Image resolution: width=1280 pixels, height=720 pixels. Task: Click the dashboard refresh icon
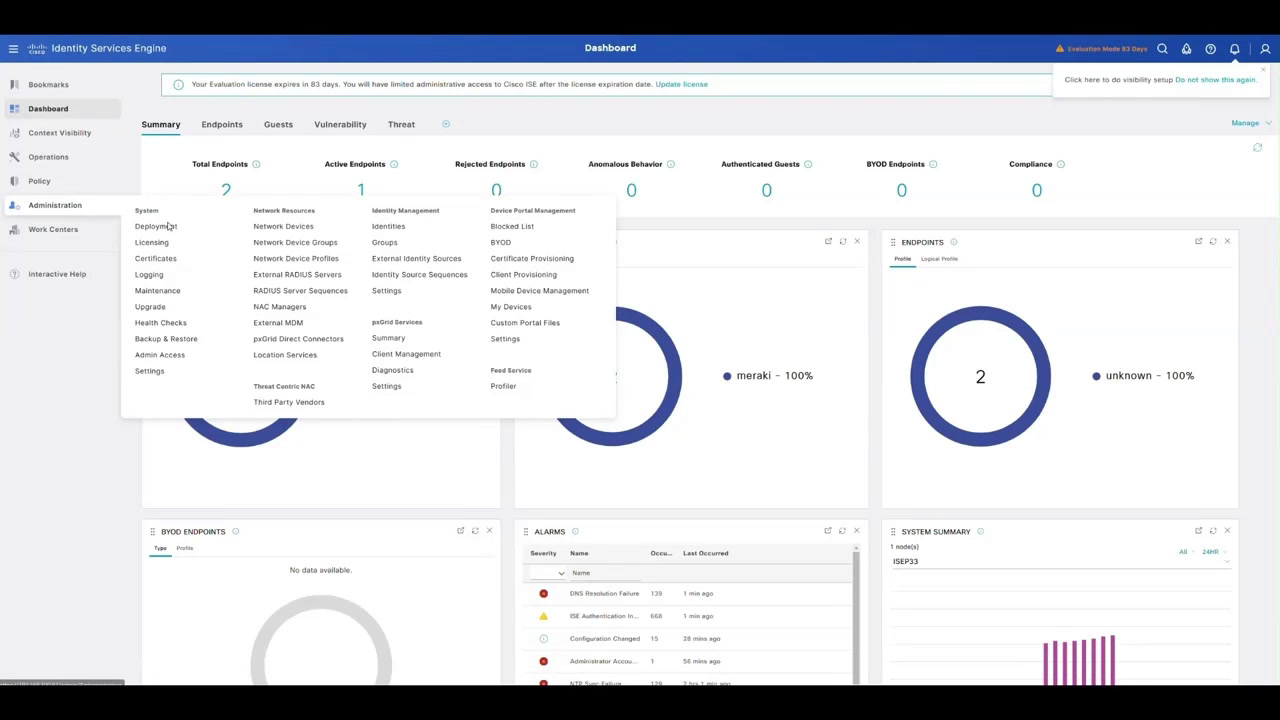coord(1257,148)
